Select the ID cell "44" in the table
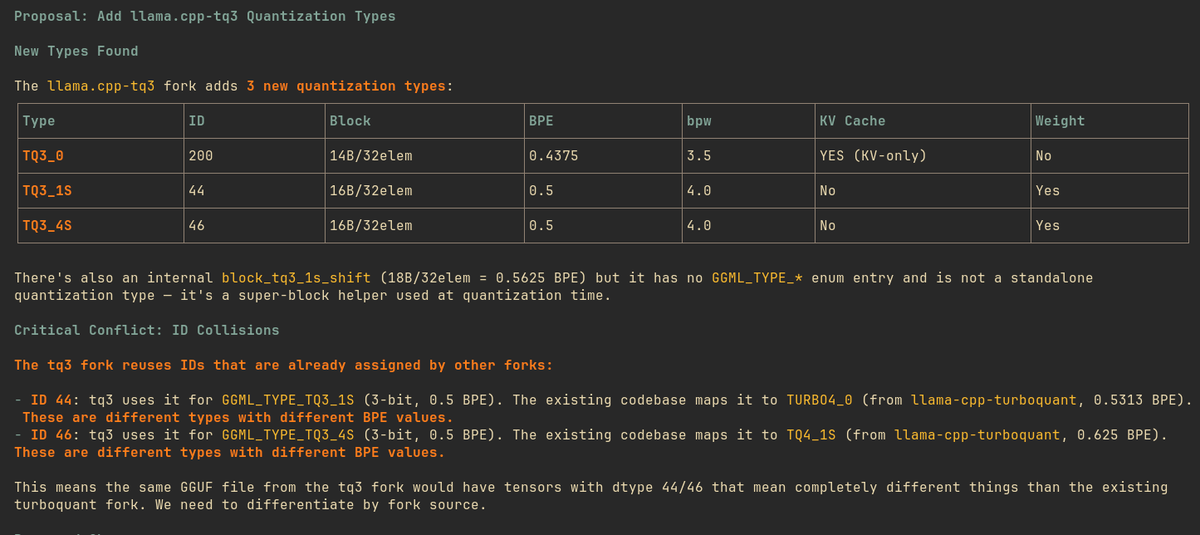Screen dimensions: 1200x535 (x=197, y=191)
